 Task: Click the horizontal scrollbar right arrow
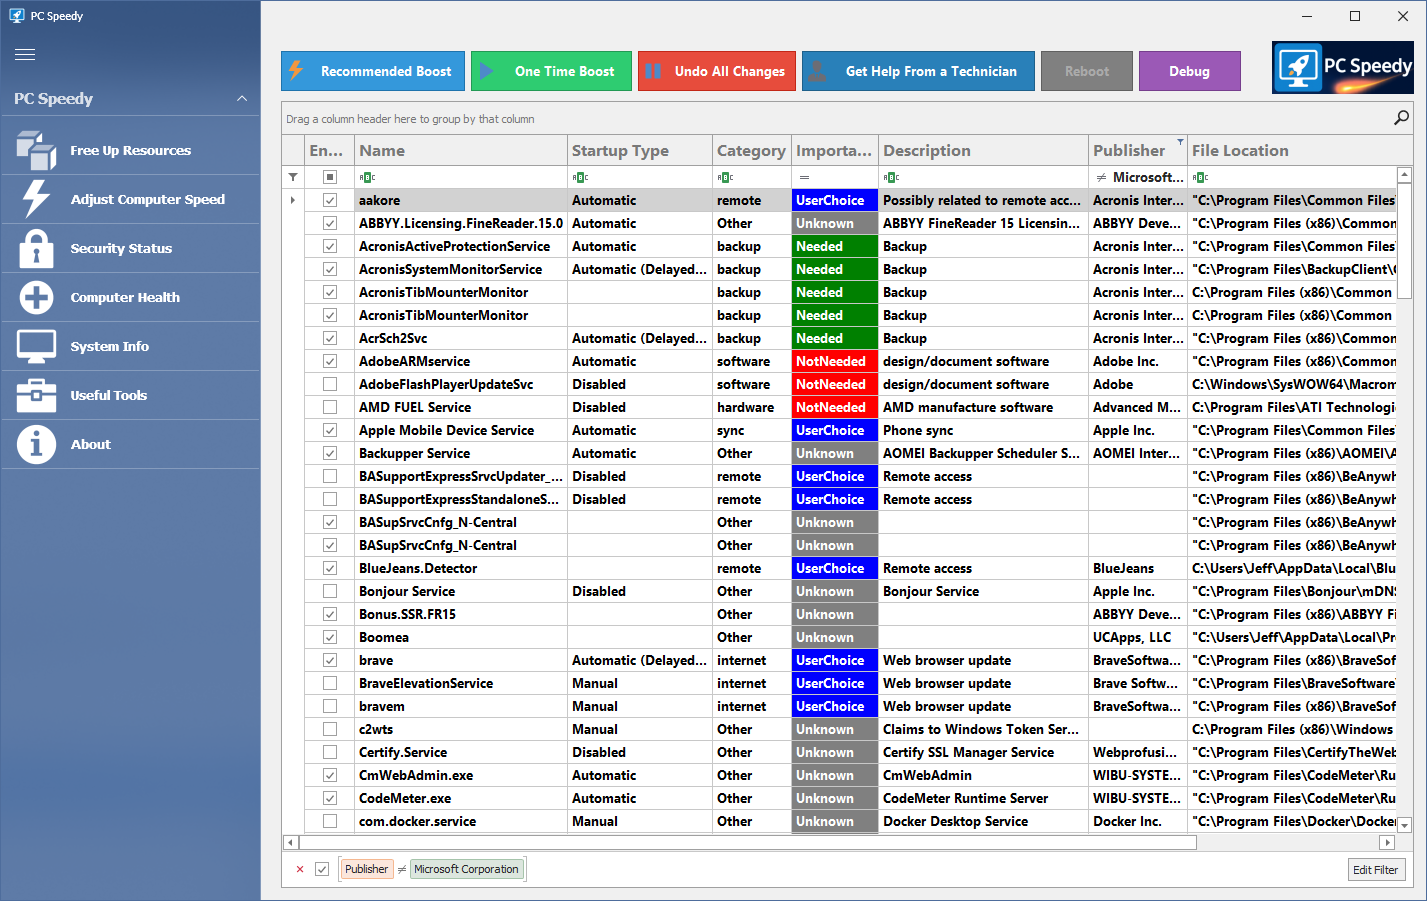pyautogui.click(x=1387, y=842)
